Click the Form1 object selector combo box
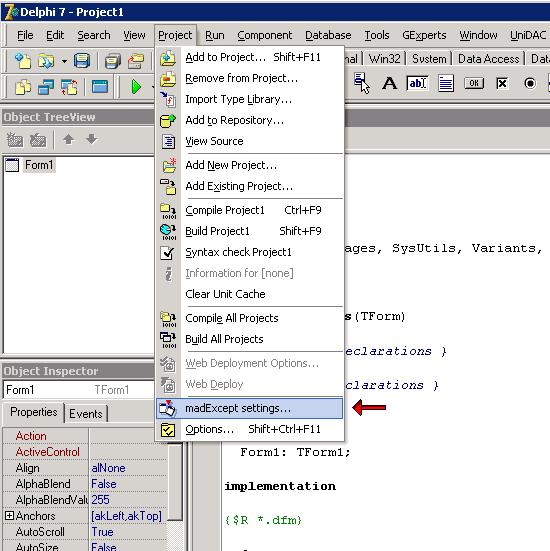The height and width of the screenshot is (551, 550). [x=79, y=390]
